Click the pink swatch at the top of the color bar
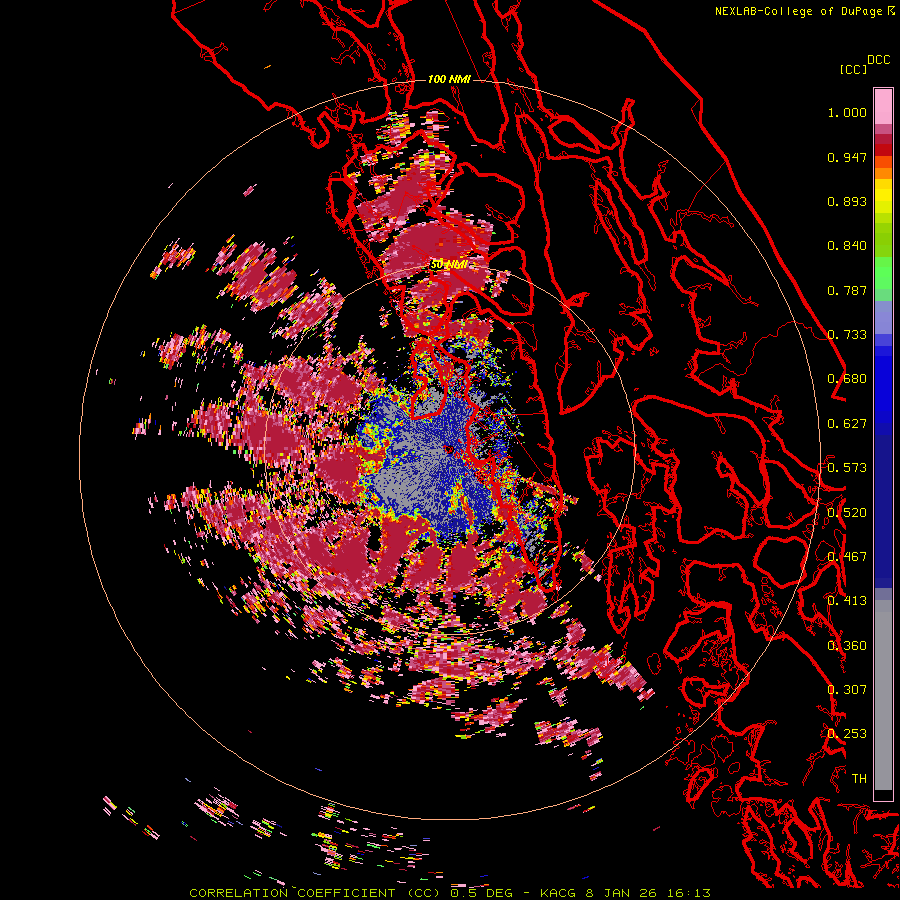 (883, 106)
